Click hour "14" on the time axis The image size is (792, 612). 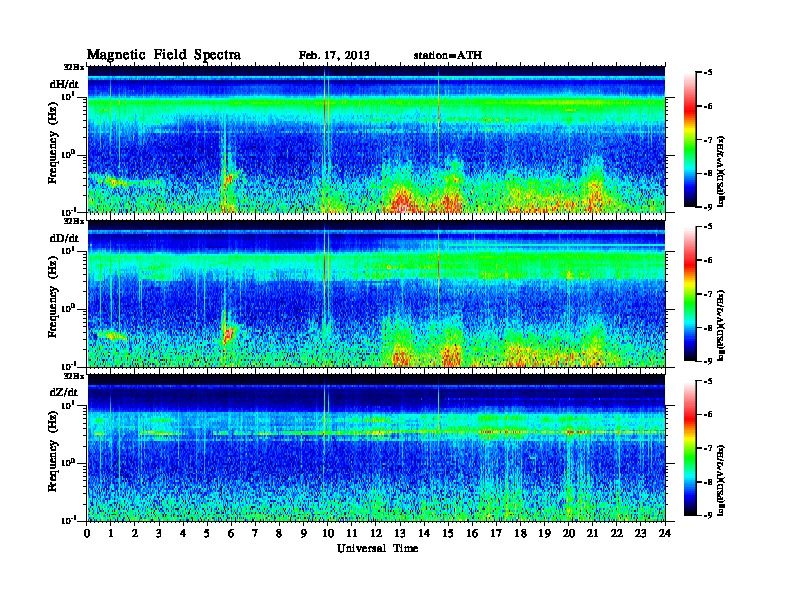click(x=424, y=533)
